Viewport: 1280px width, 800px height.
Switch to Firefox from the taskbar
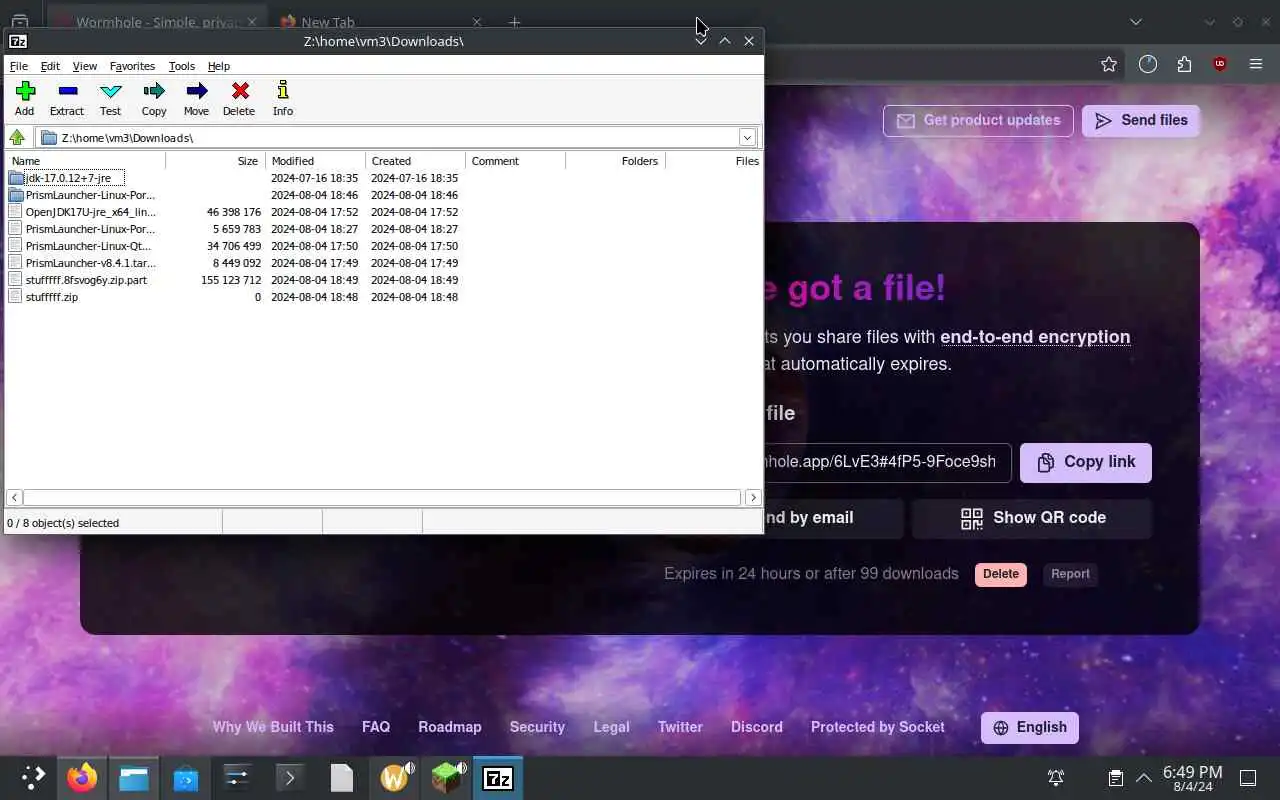pos(82,777)
